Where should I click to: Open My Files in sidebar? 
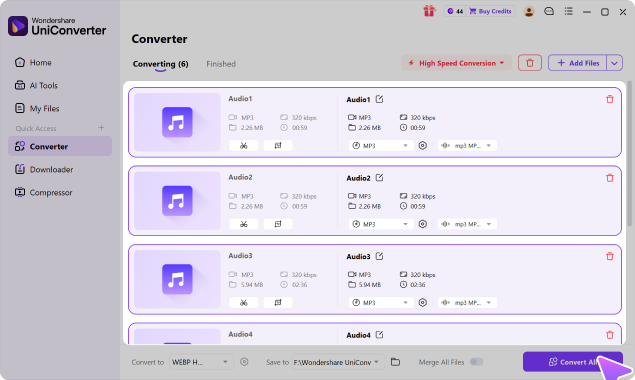tap(60, 109)
